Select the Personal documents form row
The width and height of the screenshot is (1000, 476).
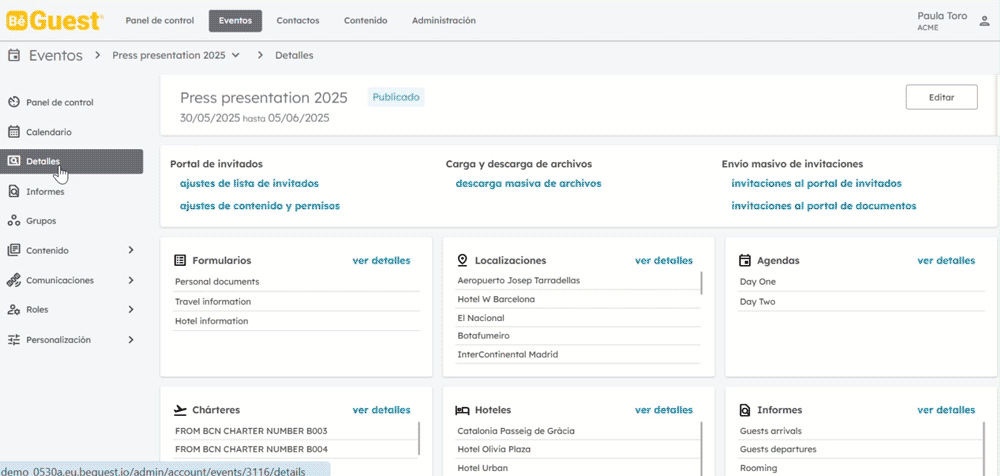click(x=297, y=281)
